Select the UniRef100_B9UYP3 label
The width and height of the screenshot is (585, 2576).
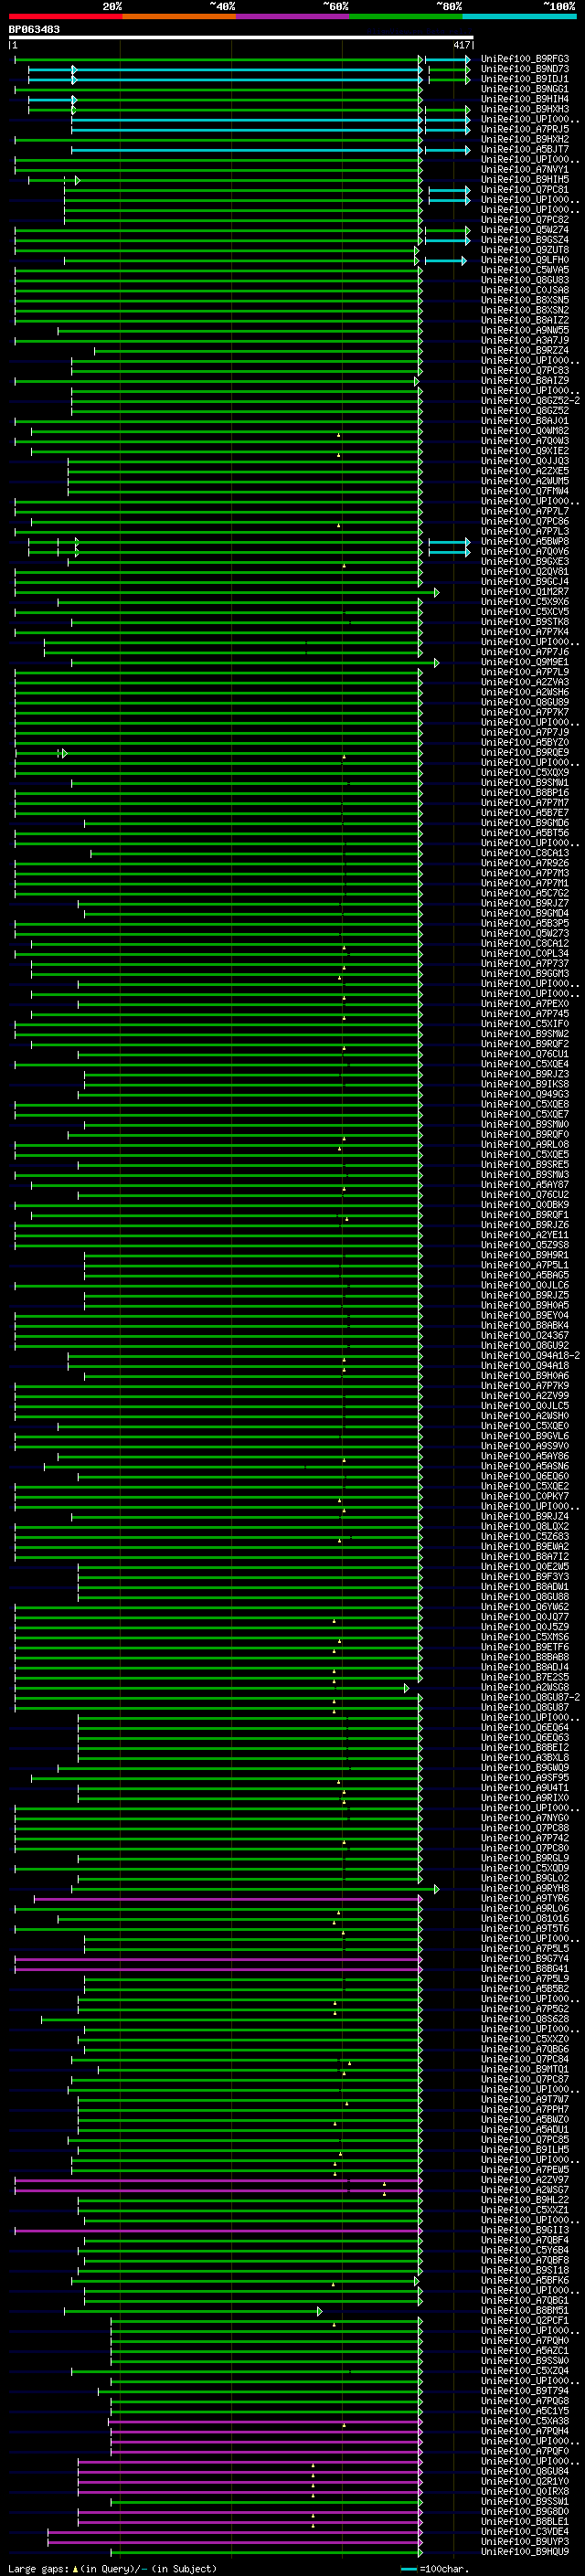[525, 2541]
